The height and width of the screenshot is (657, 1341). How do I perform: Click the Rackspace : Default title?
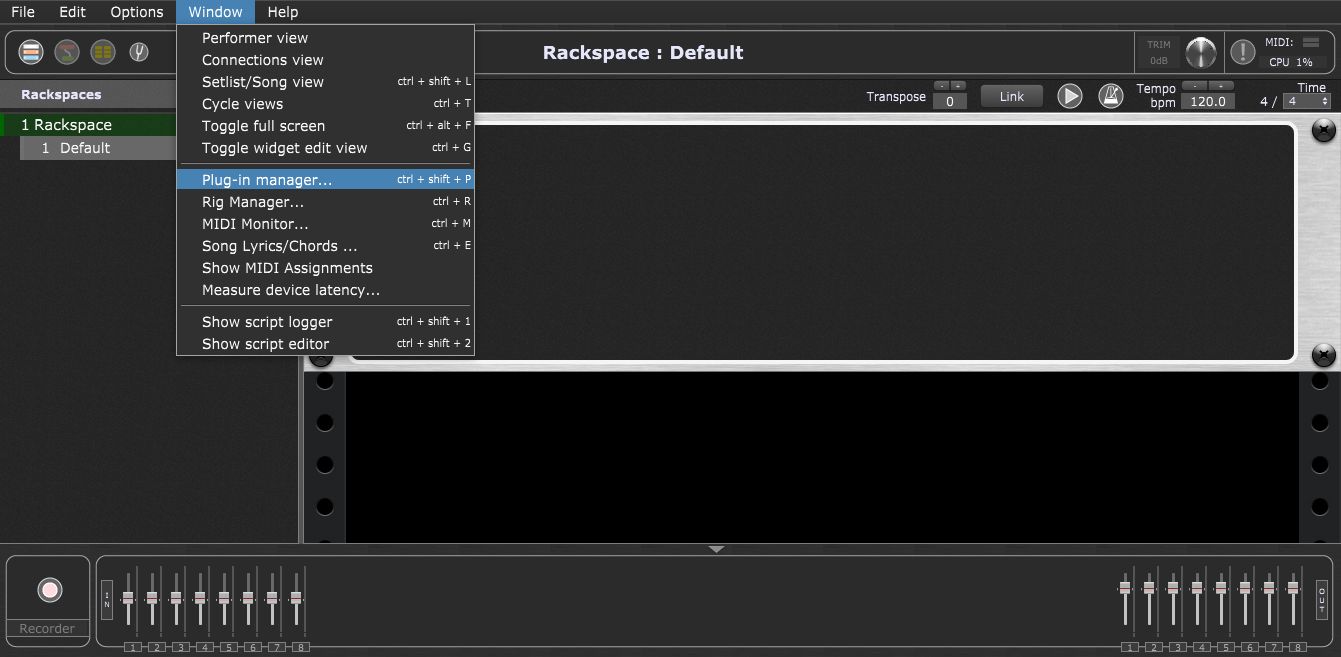tap(643, 53)
